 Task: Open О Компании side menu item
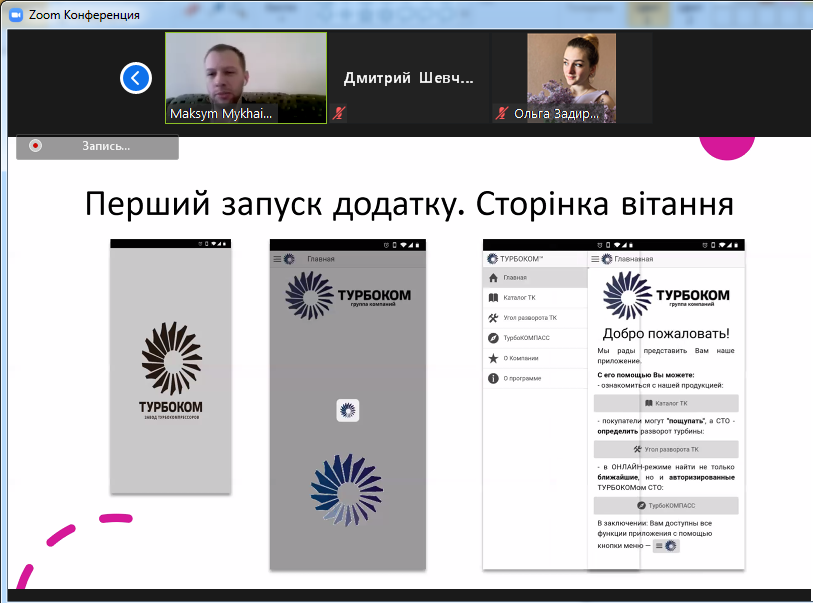[535, 358]
